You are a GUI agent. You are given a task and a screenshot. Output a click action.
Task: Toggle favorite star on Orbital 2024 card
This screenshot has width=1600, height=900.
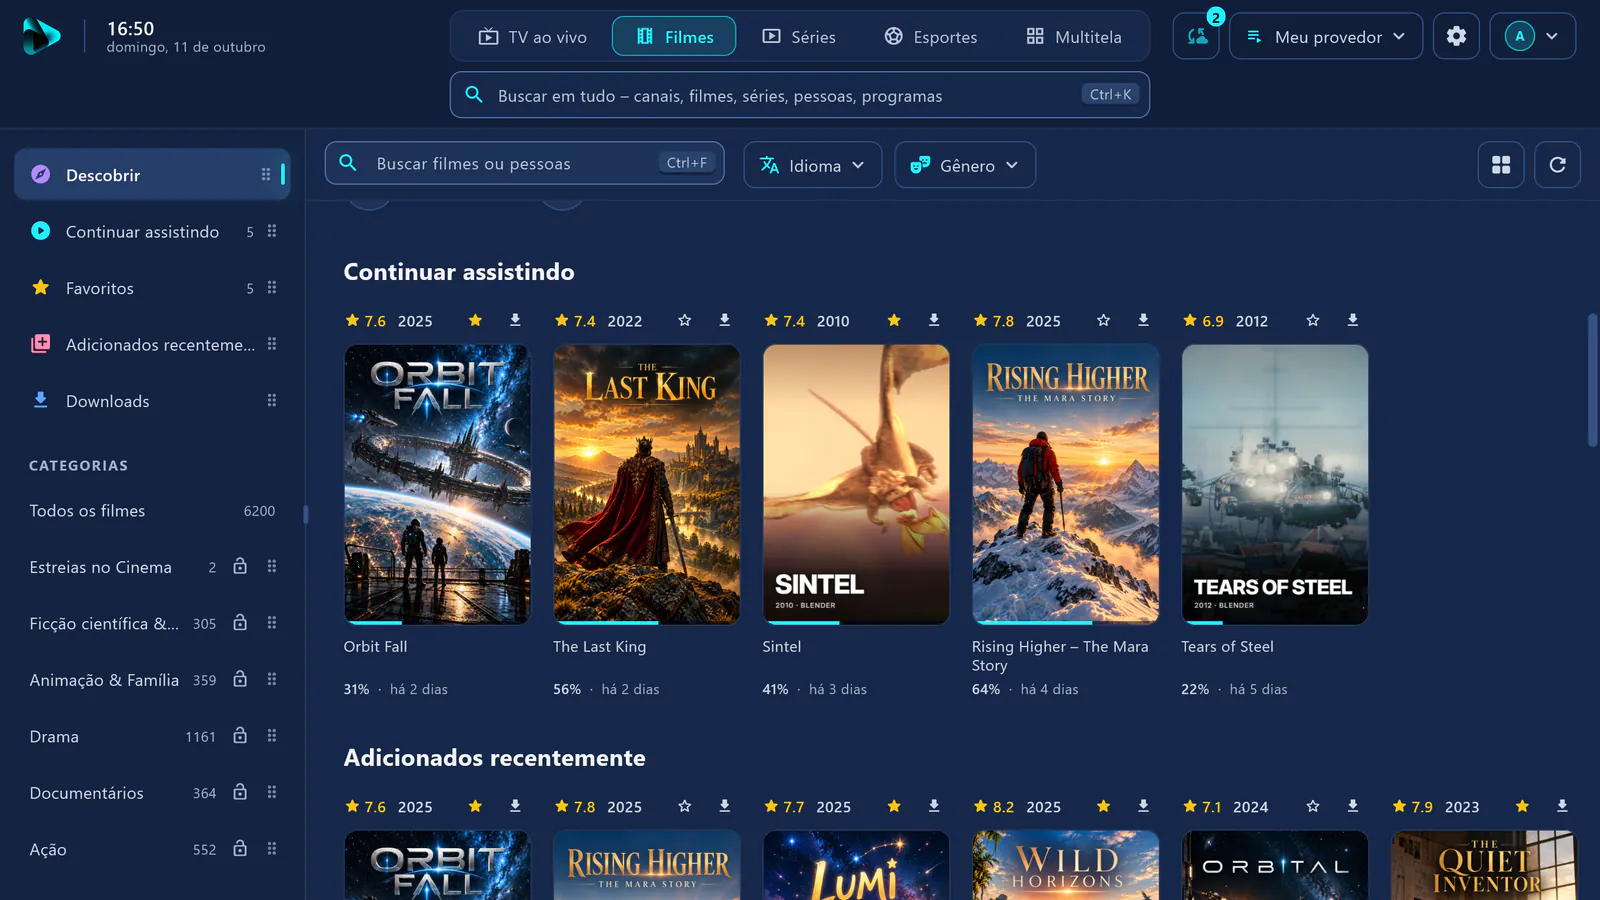point(1312,806)
